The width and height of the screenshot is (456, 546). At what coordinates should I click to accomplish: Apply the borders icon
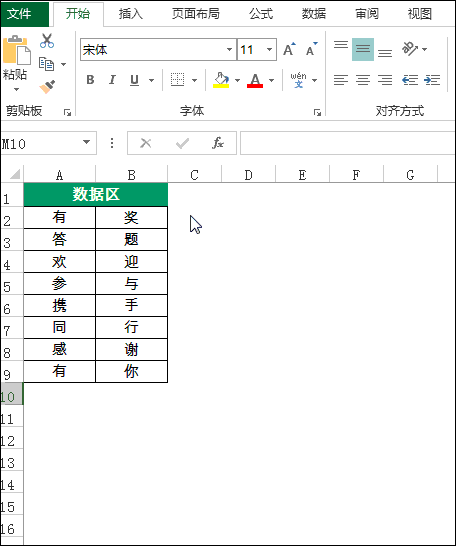click(x=178, y=80)
